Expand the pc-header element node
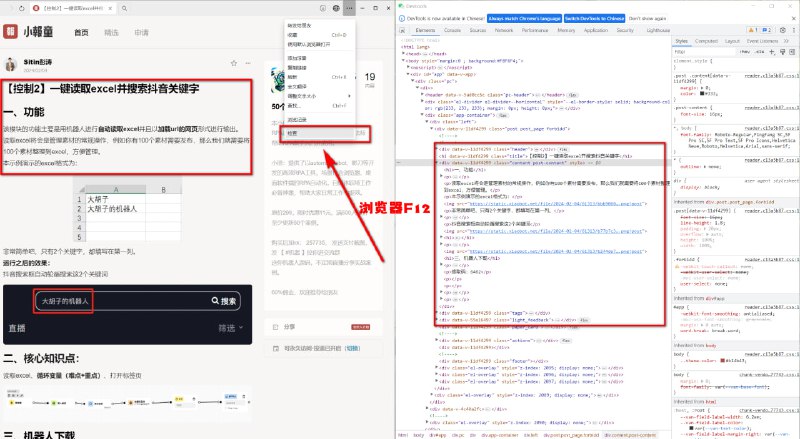Viewport: 800px width, 439px height. pyautogui.click(x=421, y=94)
